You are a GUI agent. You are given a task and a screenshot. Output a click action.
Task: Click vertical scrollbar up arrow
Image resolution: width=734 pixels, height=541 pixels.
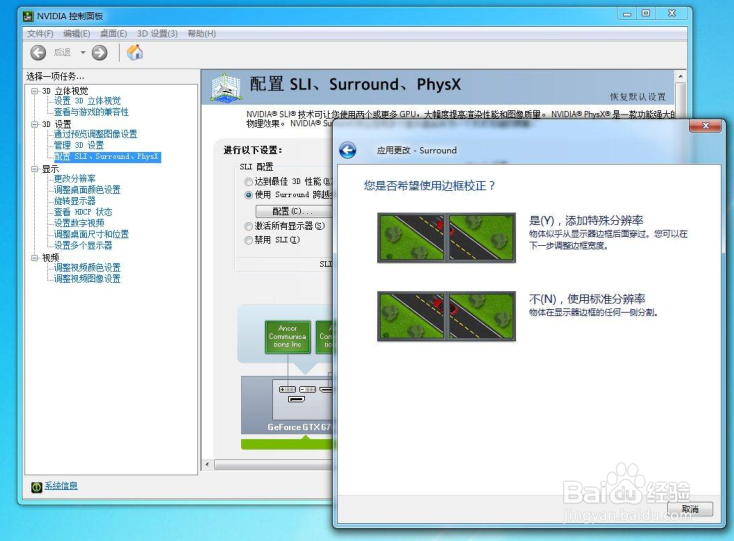[681, 76]
